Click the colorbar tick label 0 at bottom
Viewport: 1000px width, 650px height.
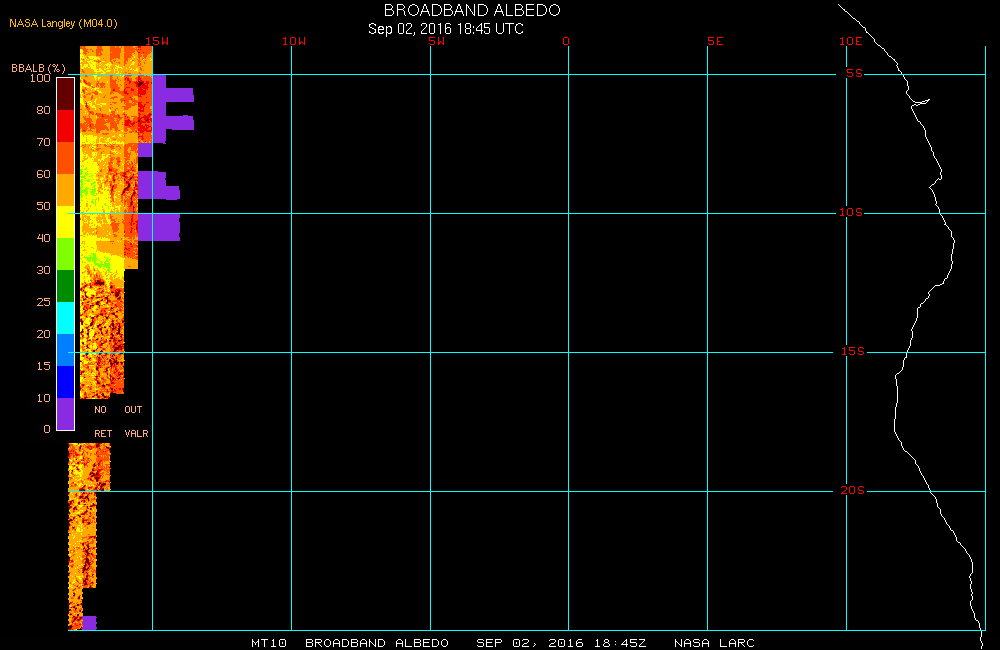tap(47, 429)
